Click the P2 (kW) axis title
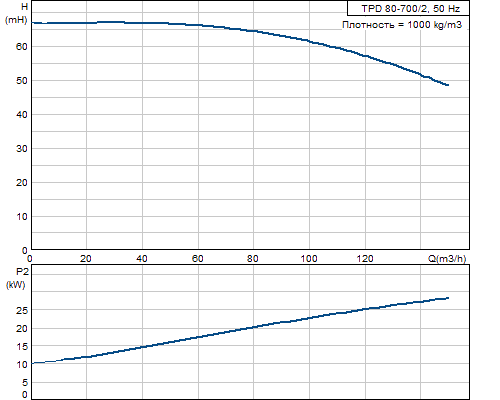 pos(16,278)
